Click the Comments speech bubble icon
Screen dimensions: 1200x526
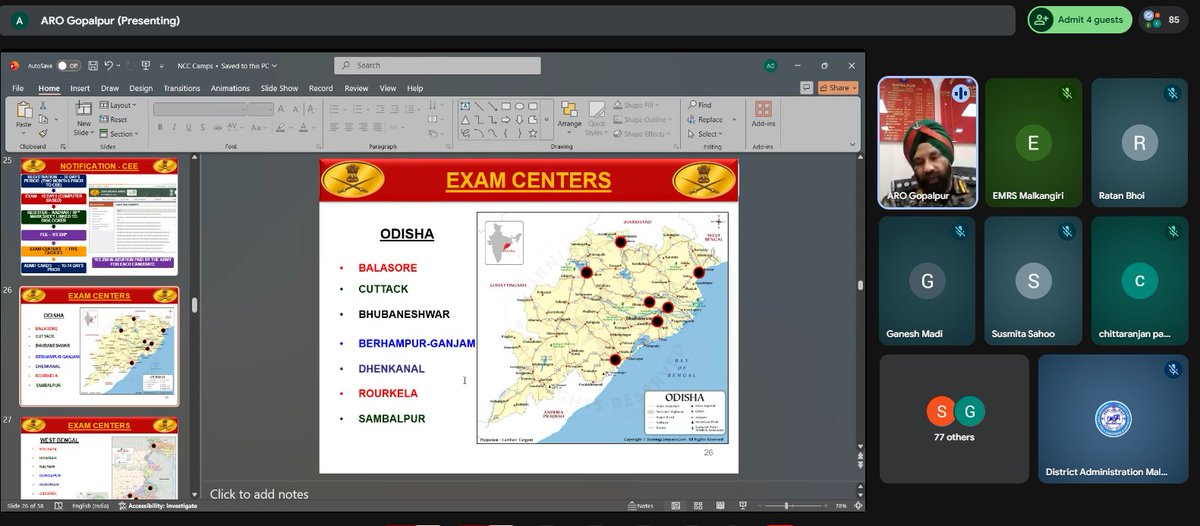pyautogui.click(x=806, y=88)
